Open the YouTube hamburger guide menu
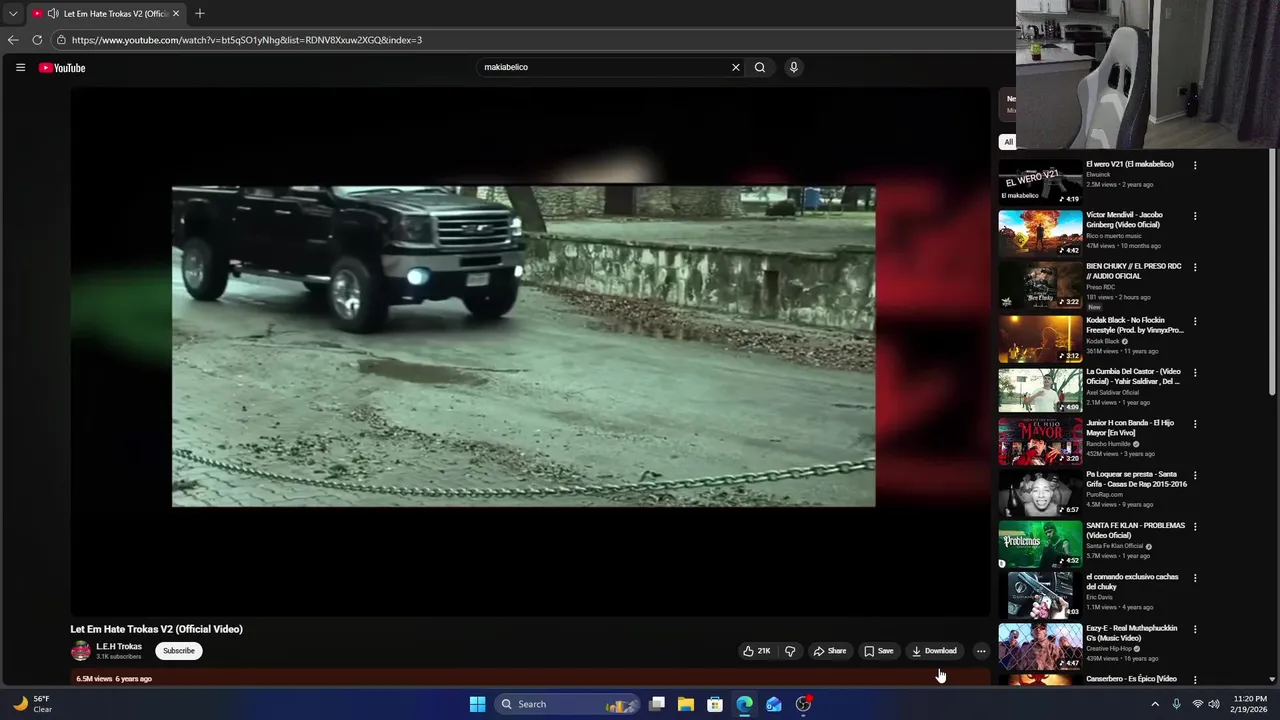 pyautogui.click(x=20, y=67)
